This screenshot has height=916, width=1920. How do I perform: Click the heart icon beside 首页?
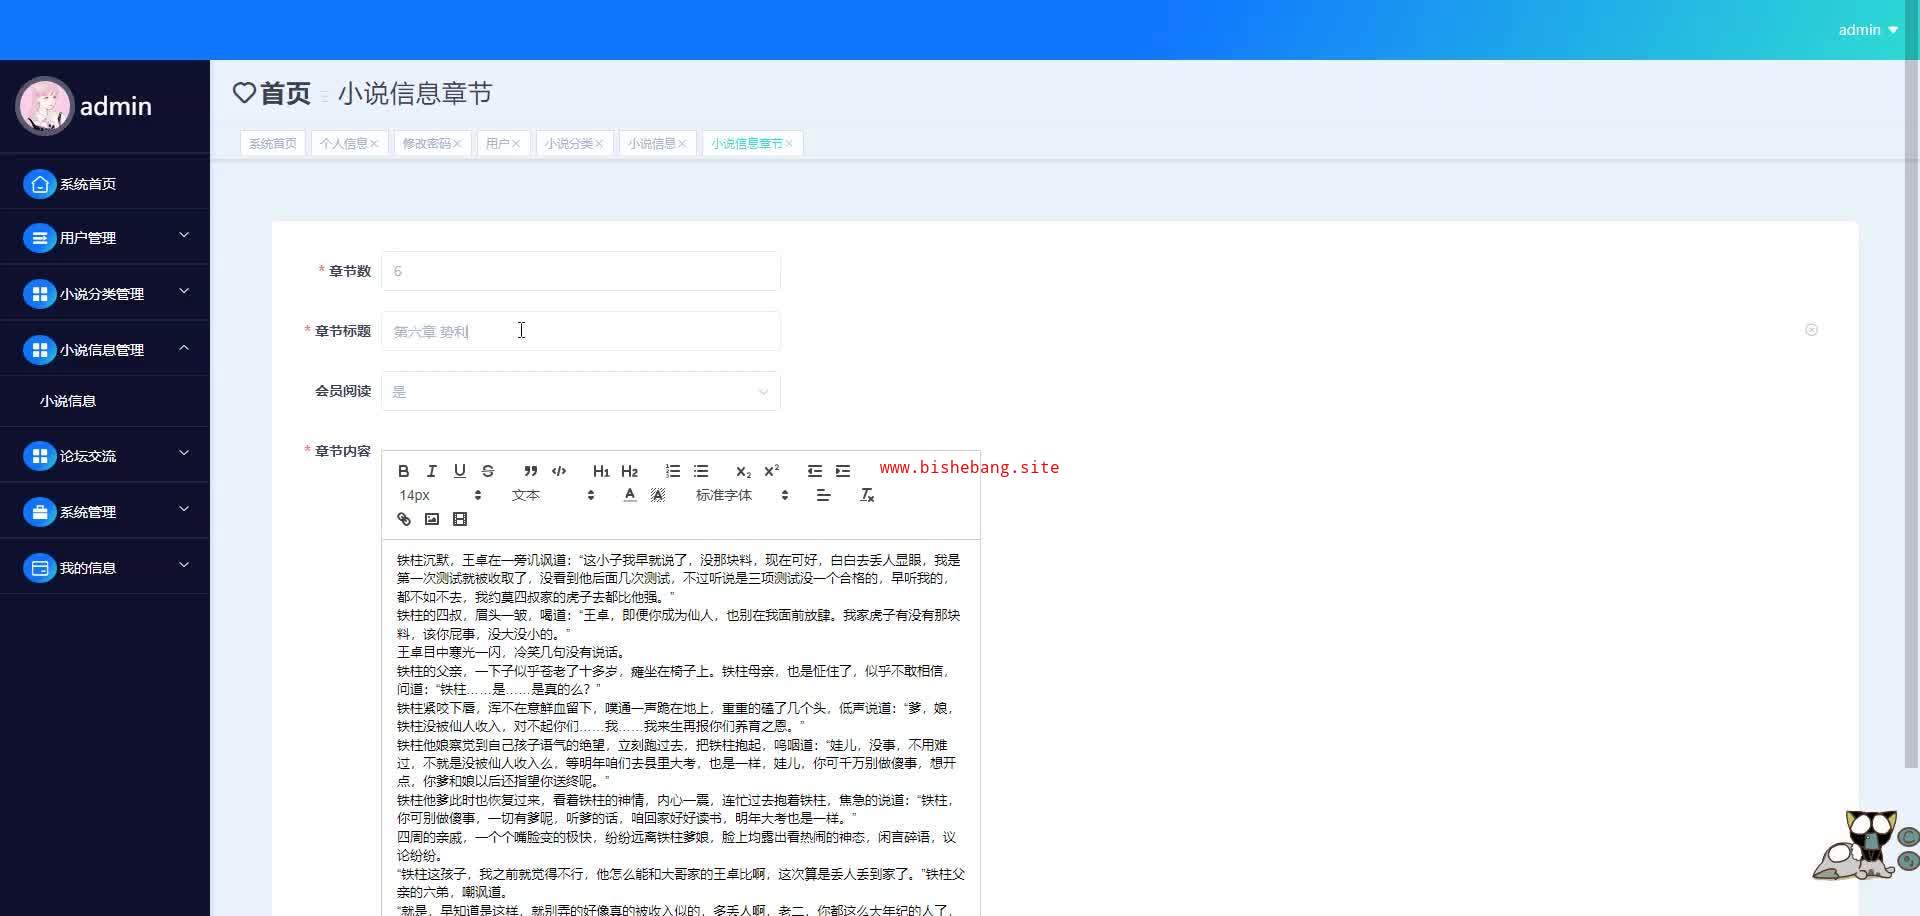[x=244, y=93]
